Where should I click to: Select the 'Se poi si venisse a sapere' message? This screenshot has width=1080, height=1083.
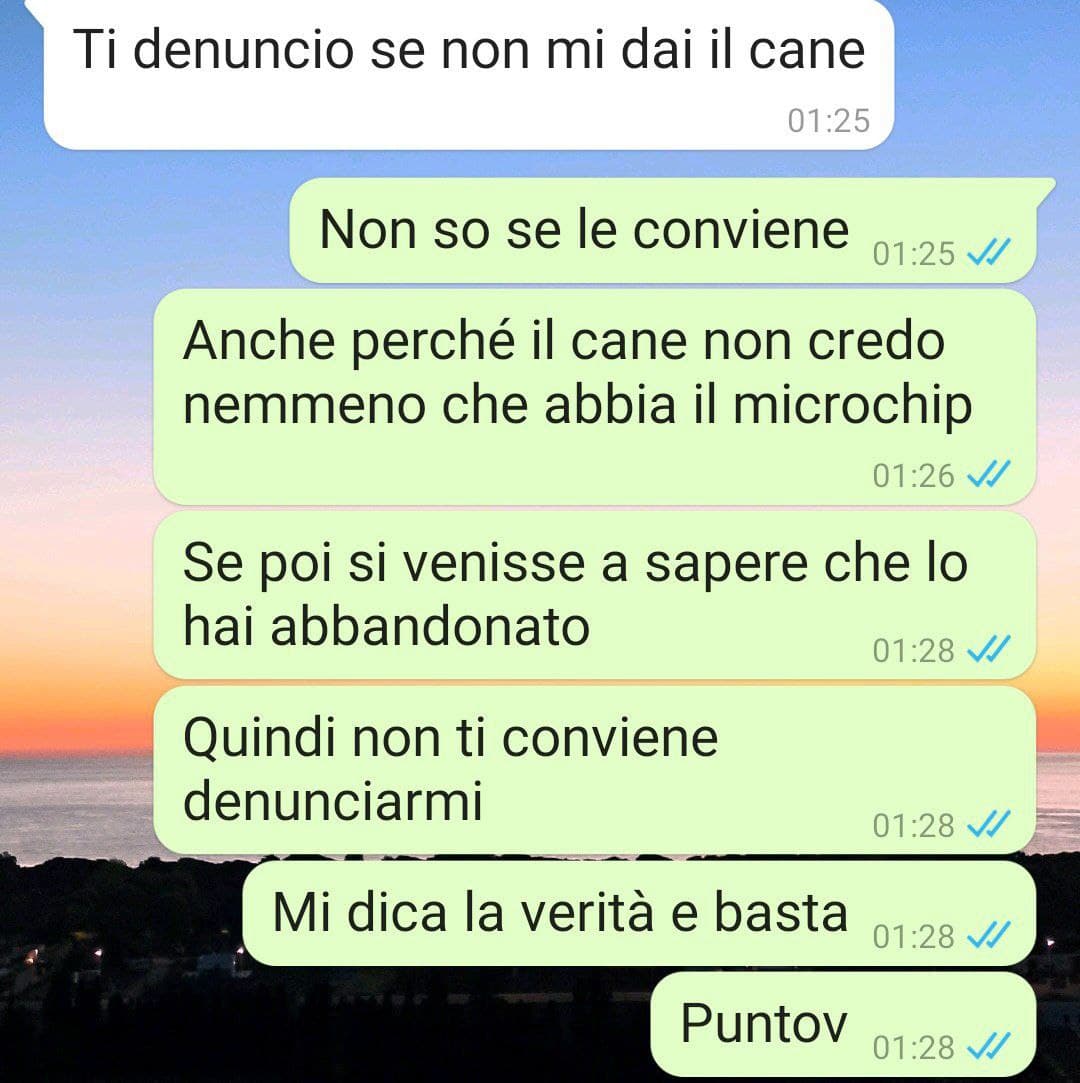pos(595,595)
